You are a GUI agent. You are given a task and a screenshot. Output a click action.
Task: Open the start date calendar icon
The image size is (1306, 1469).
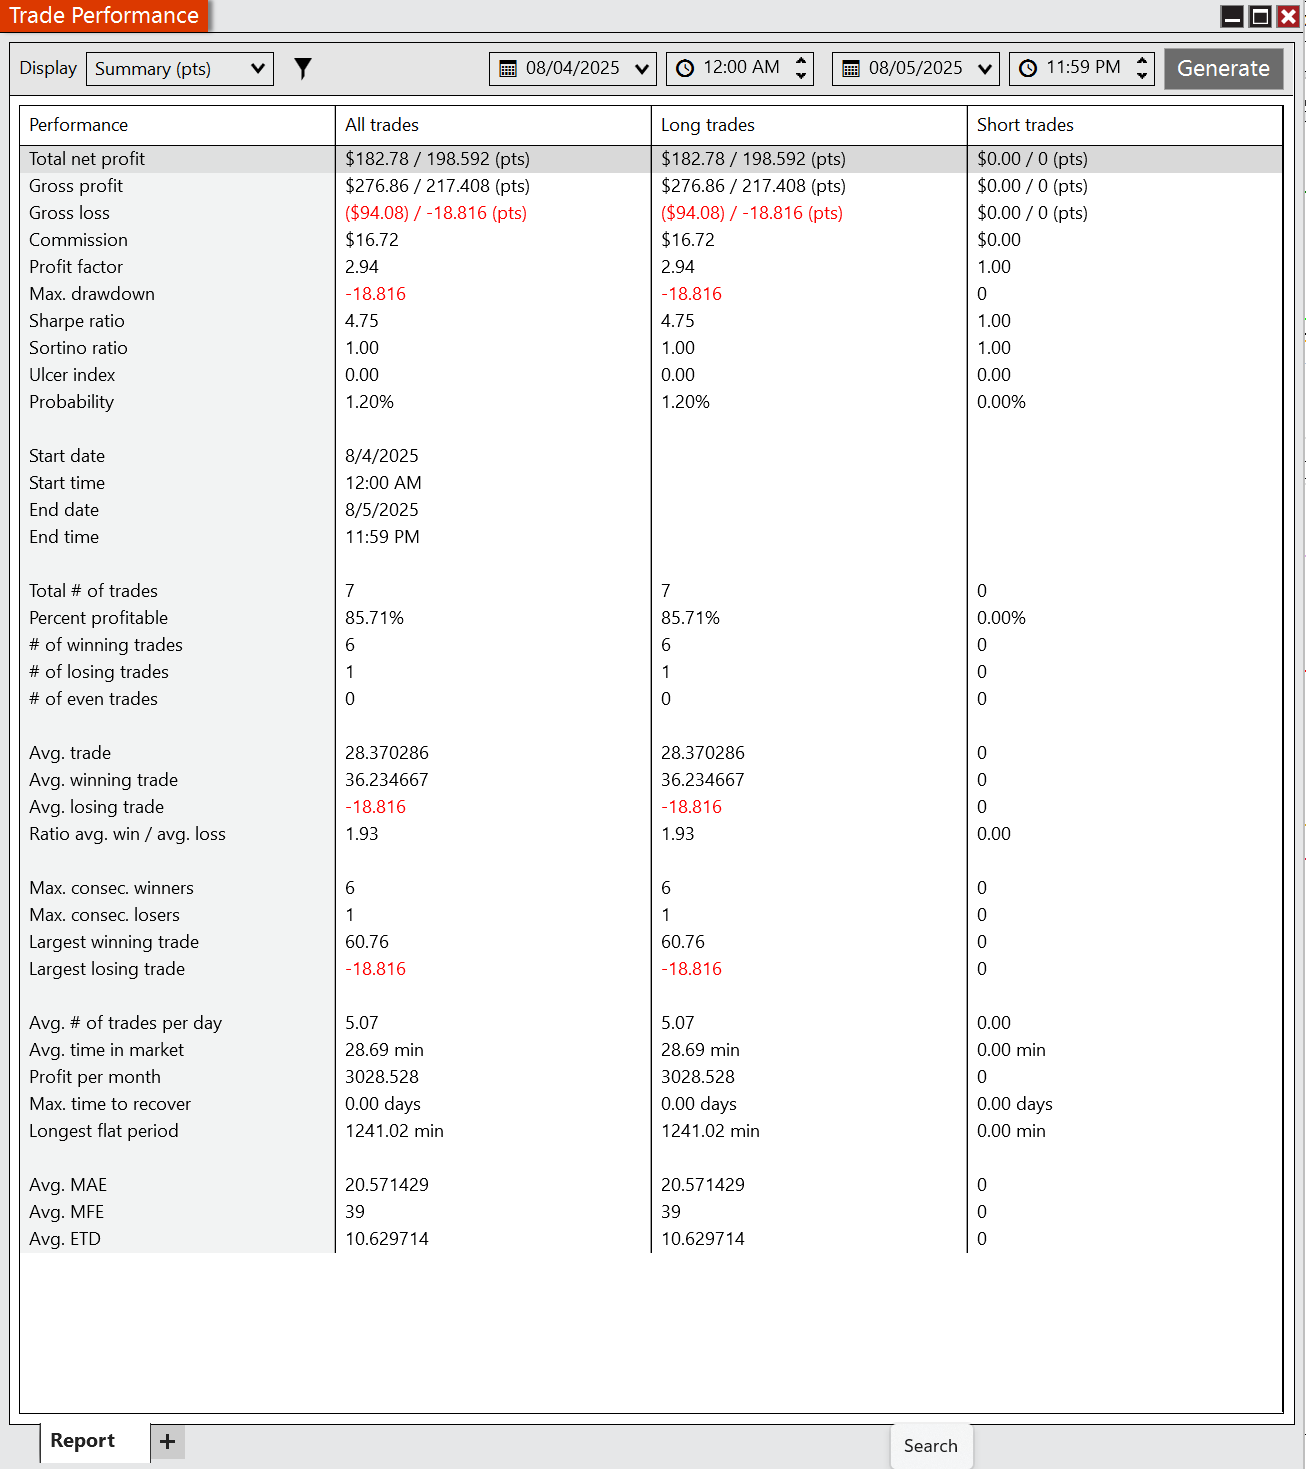coord(508,68)
